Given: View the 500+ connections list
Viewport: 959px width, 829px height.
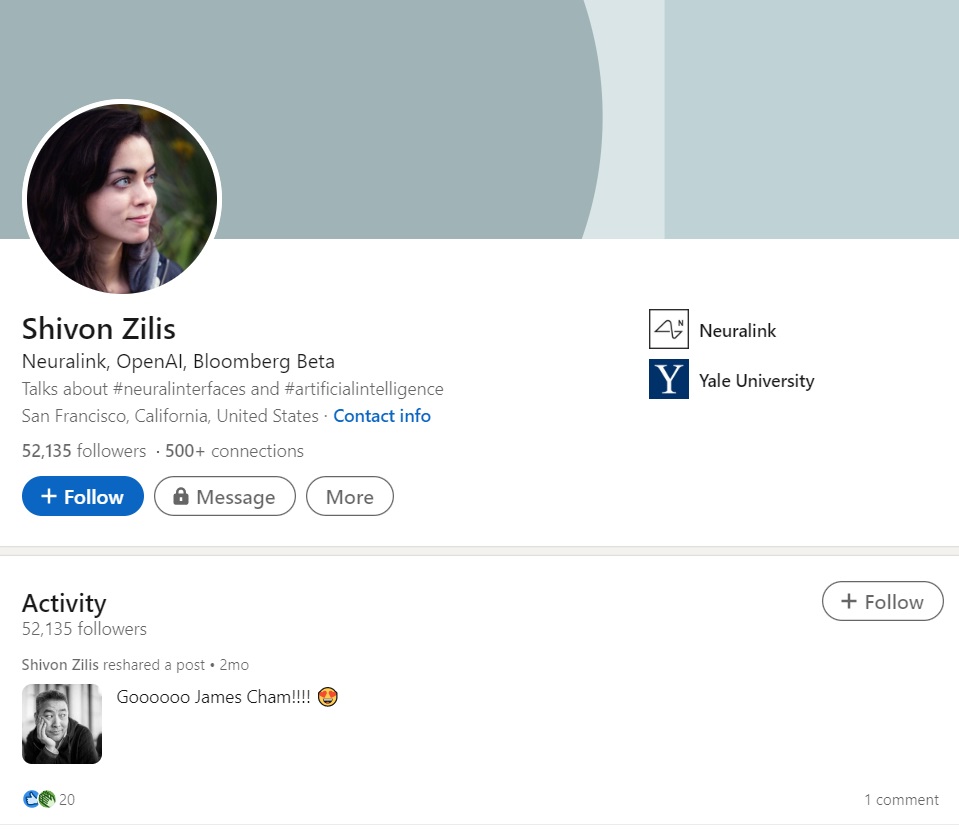Looking at the screenshot, I should point(233,451).
